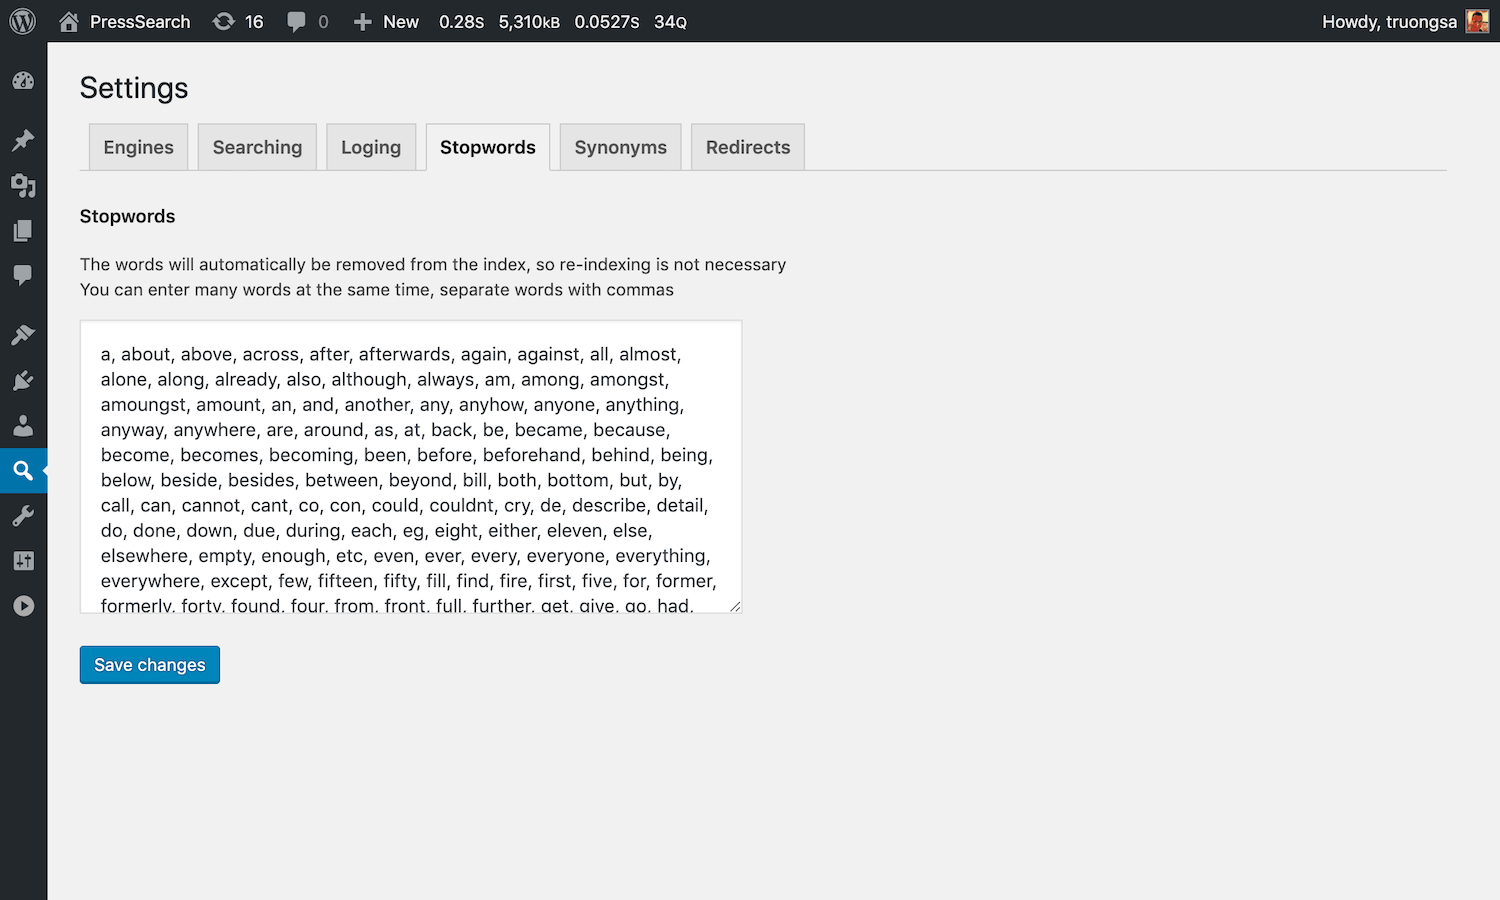The width and height of the screenshot is (1500, 900).
Task: Switch to the Searching tab
Action: pos(257,147)
